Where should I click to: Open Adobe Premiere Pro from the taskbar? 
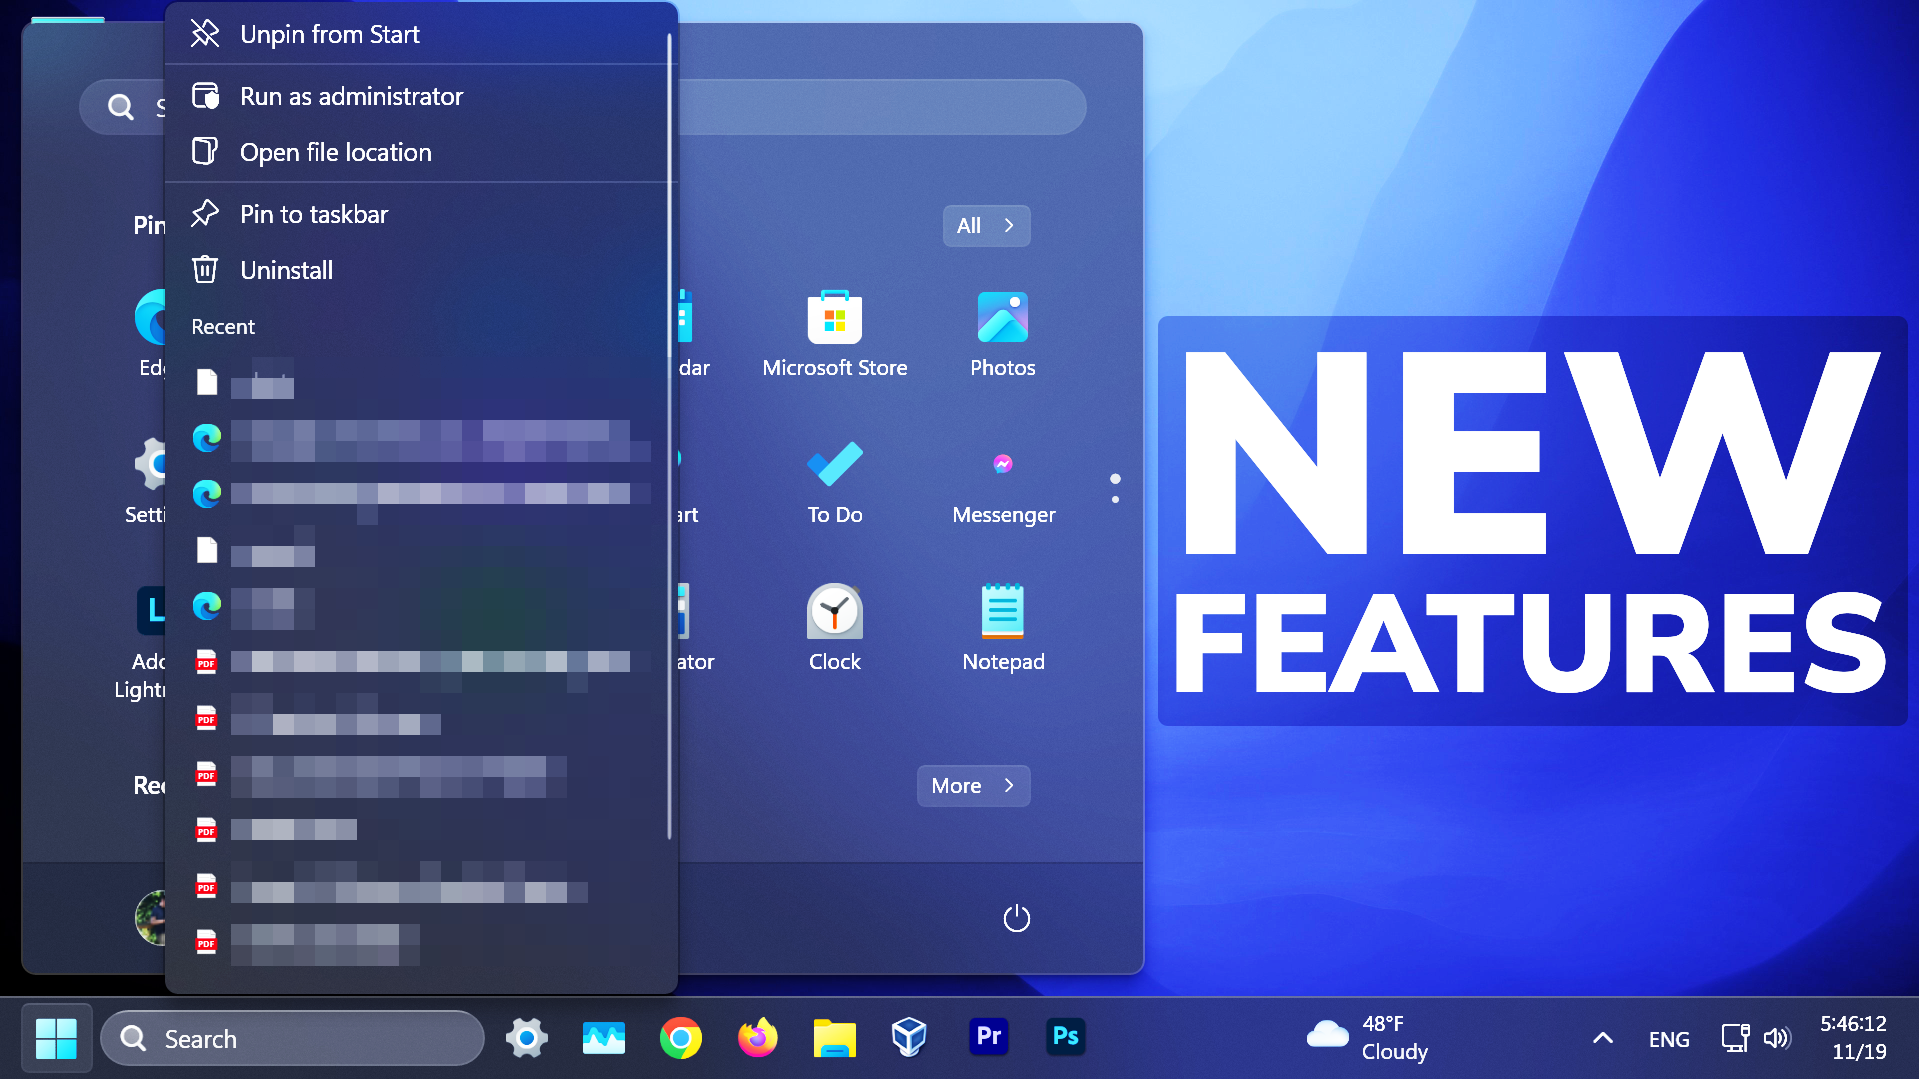pyautogui.click(x=988, y=1037)
